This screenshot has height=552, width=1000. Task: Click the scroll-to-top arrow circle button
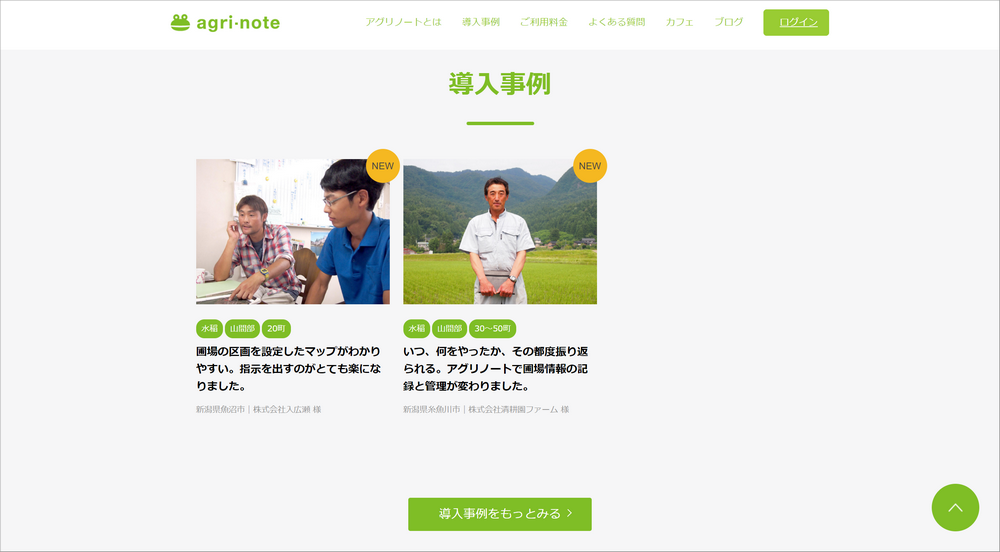(955, 507)
